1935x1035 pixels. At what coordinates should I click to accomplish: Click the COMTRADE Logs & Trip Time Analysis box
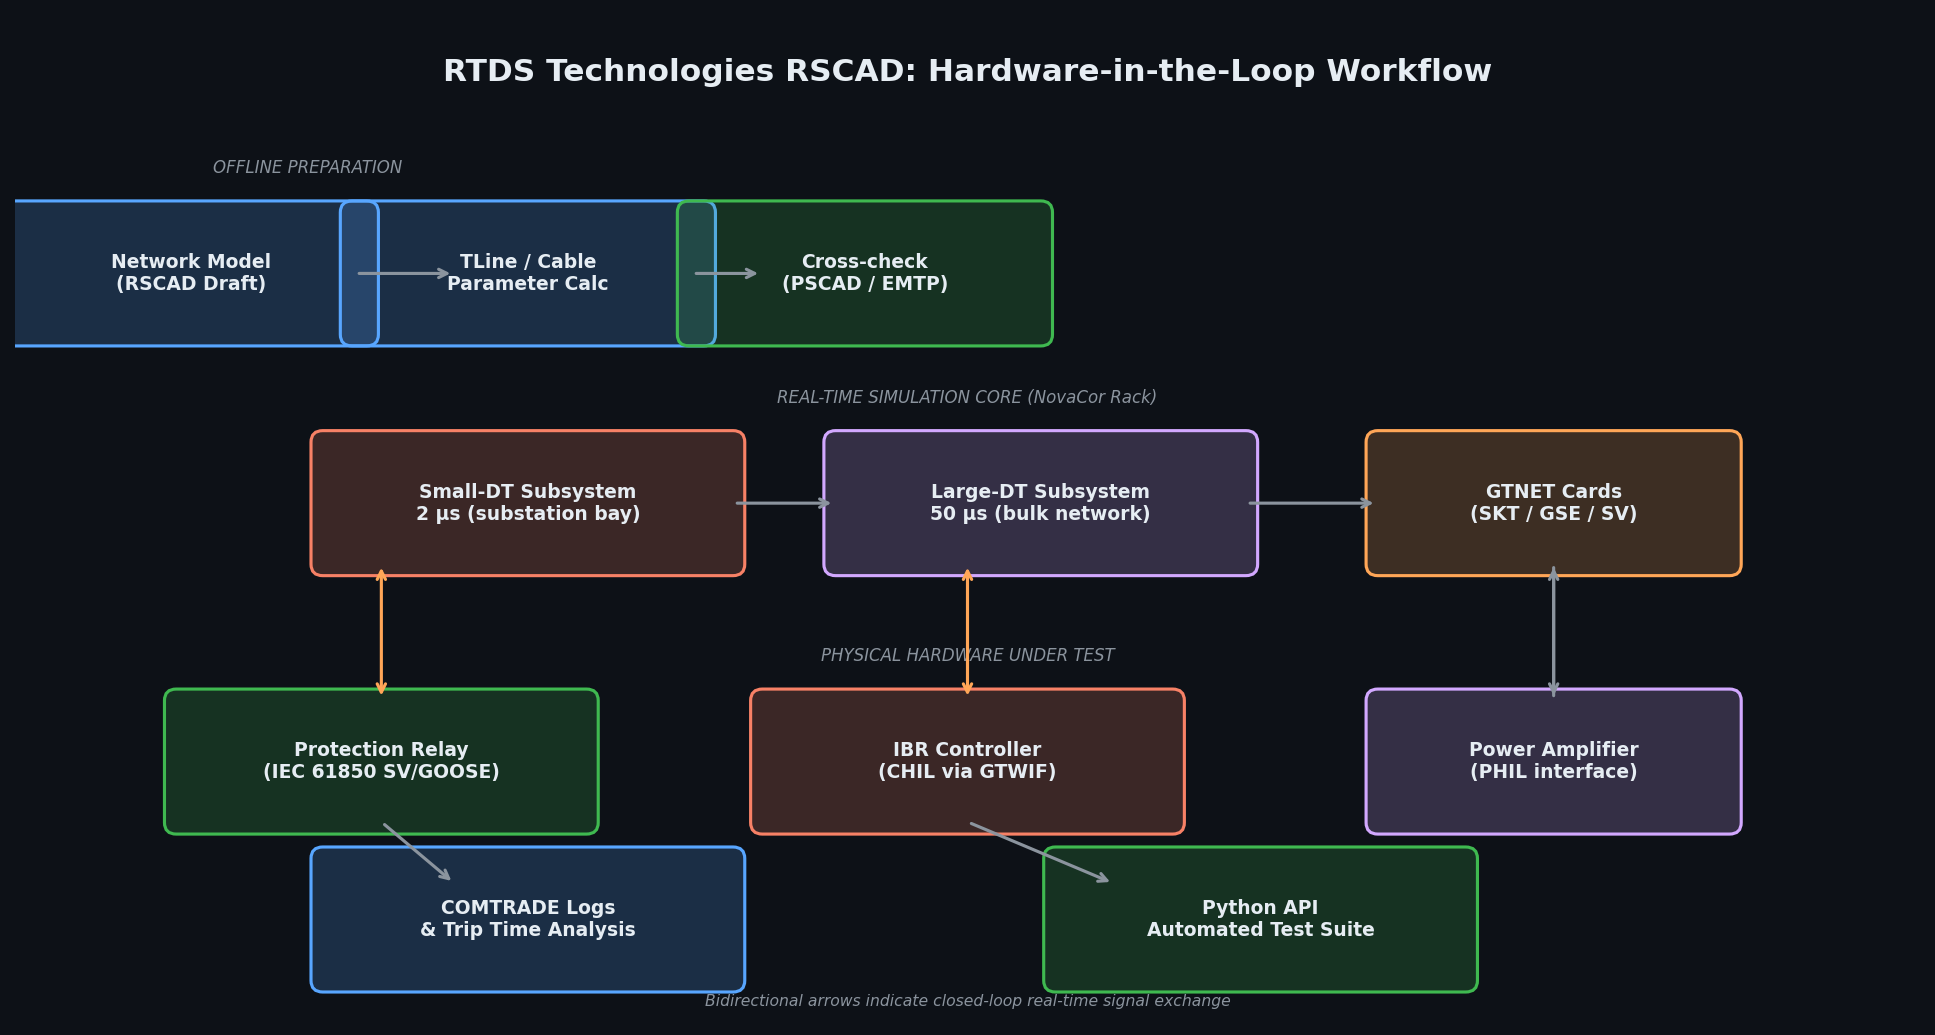528,919
